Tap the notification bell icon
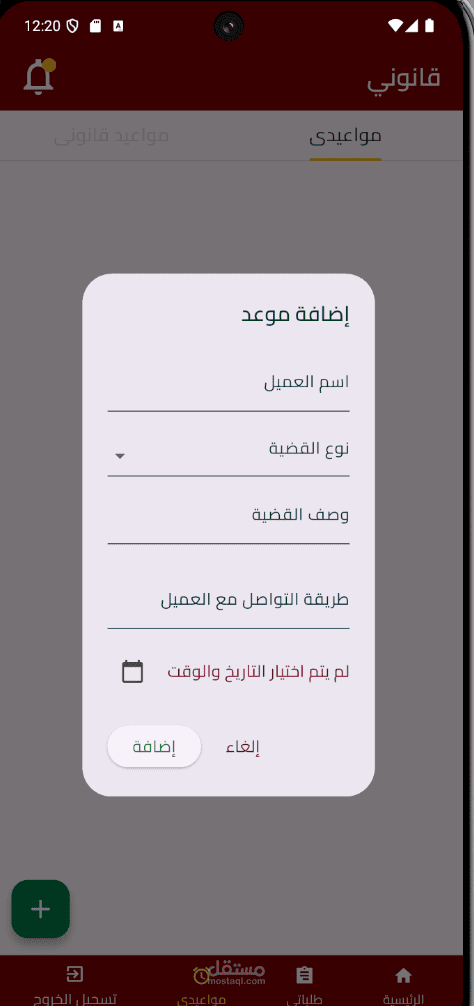Screen dimensions: 474x1006 (38, 78)
